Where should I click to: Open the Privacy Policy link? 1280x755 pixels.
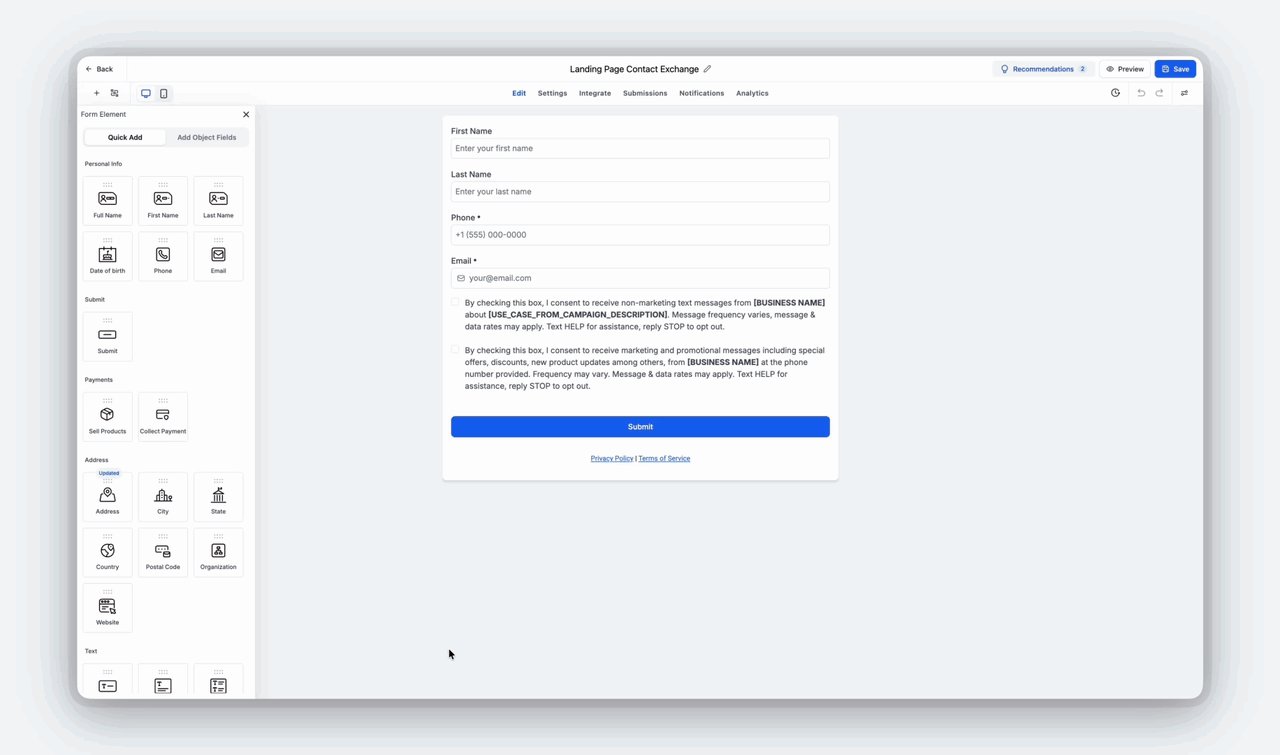pos(612,459)
